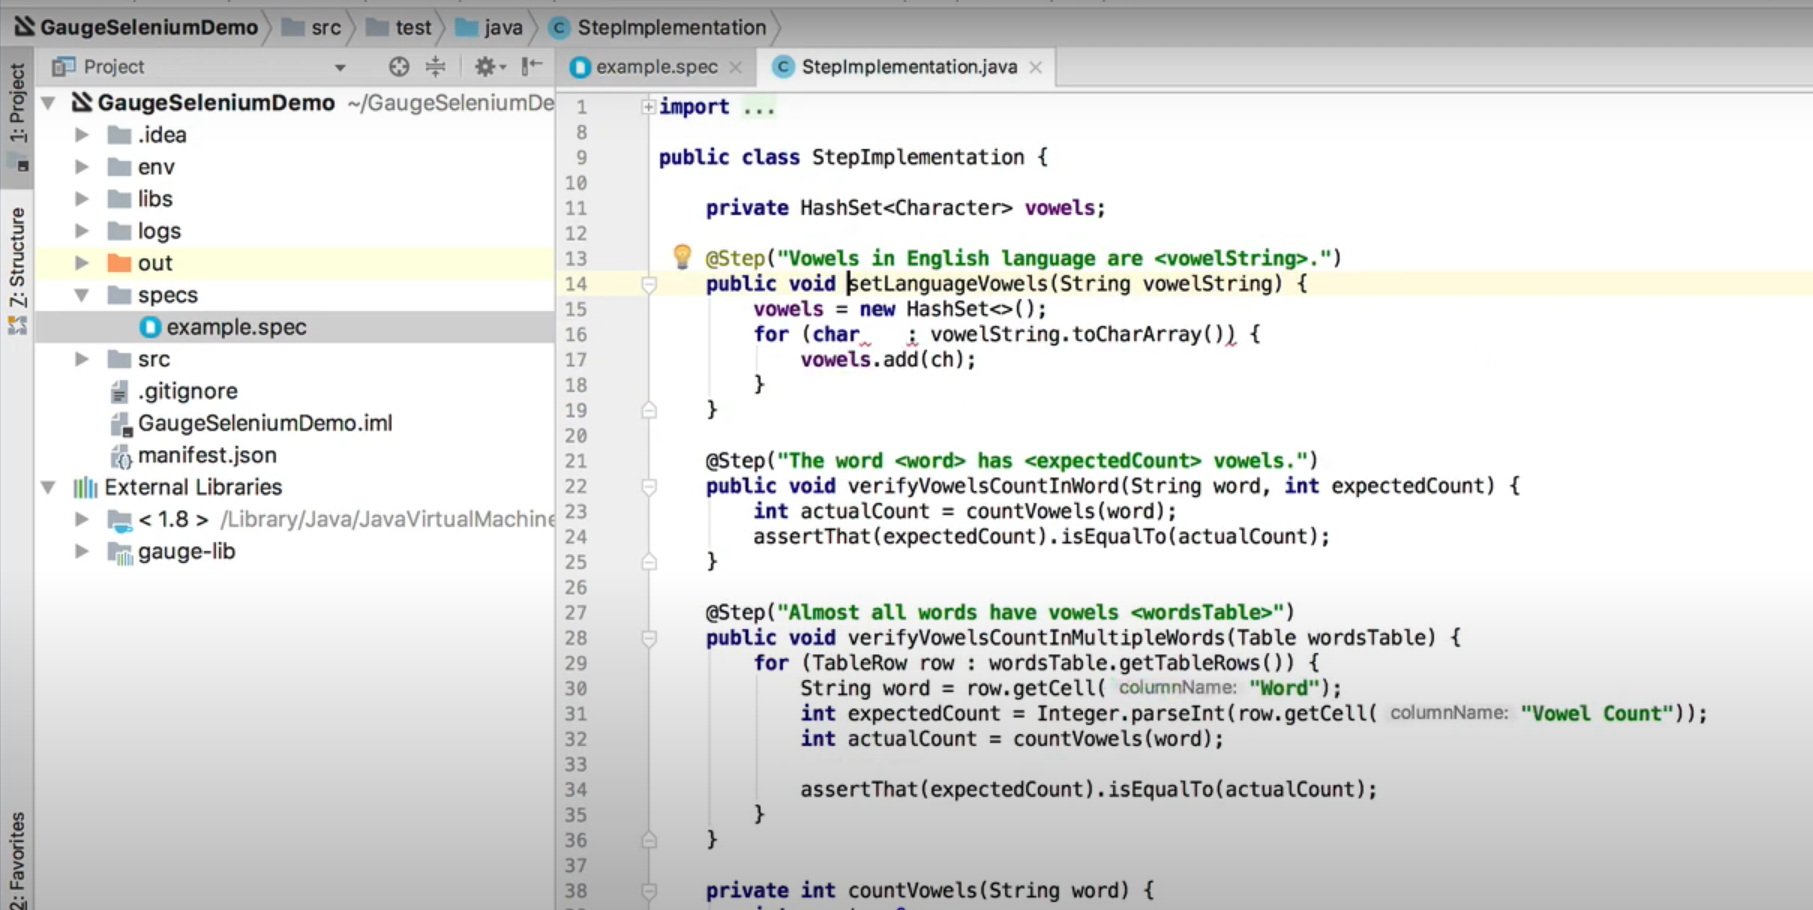Collapse the GaugeSeleniumDemo root node
Image resolution: width=1813 pixels, height=910 pixels.
pos(48,103)
